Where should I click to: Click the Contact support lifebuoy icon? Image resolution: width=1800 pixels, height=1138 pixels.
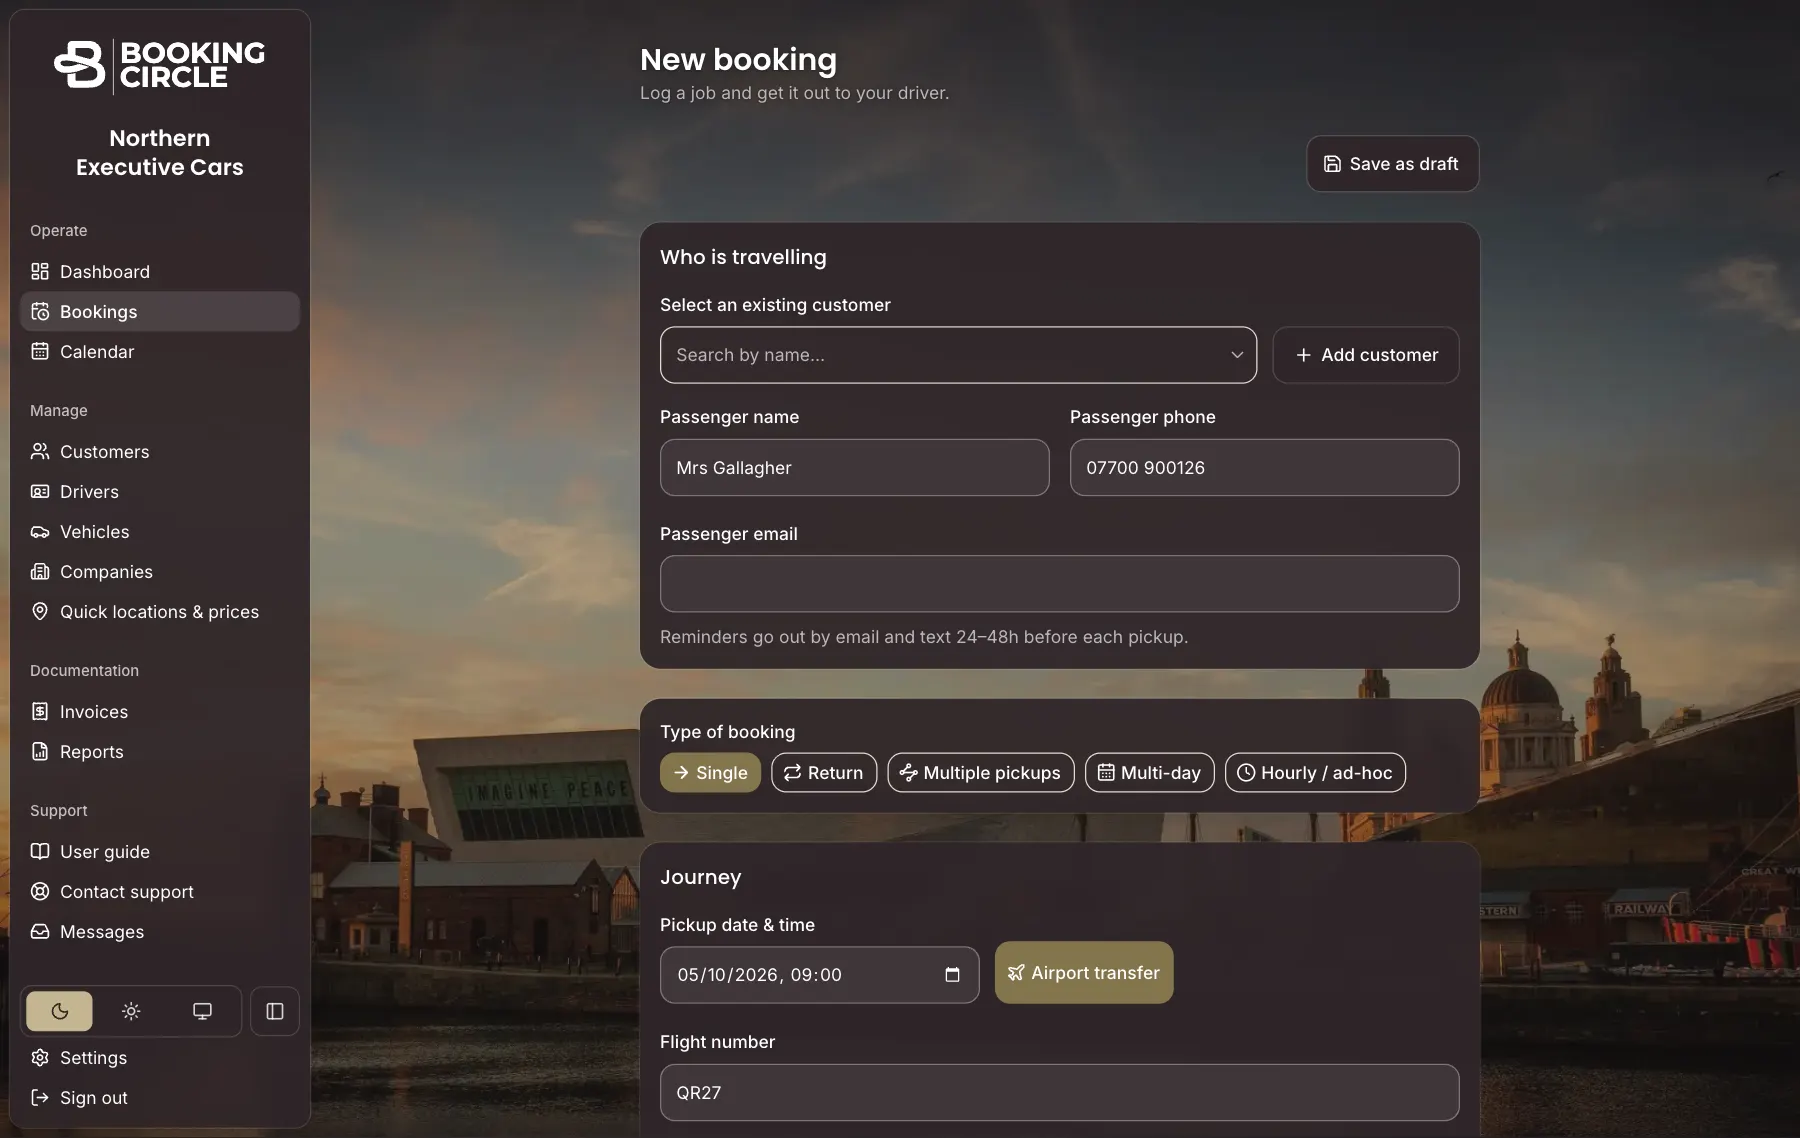click(x=40, y=892)
